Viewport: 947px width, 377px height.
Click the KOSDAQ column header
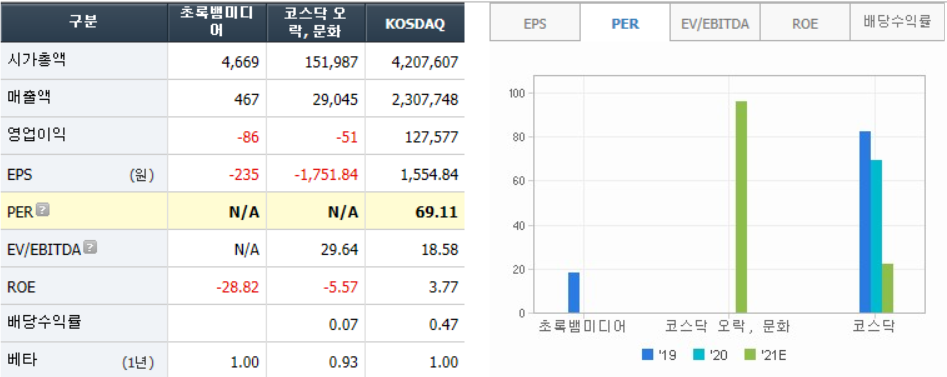415,22
